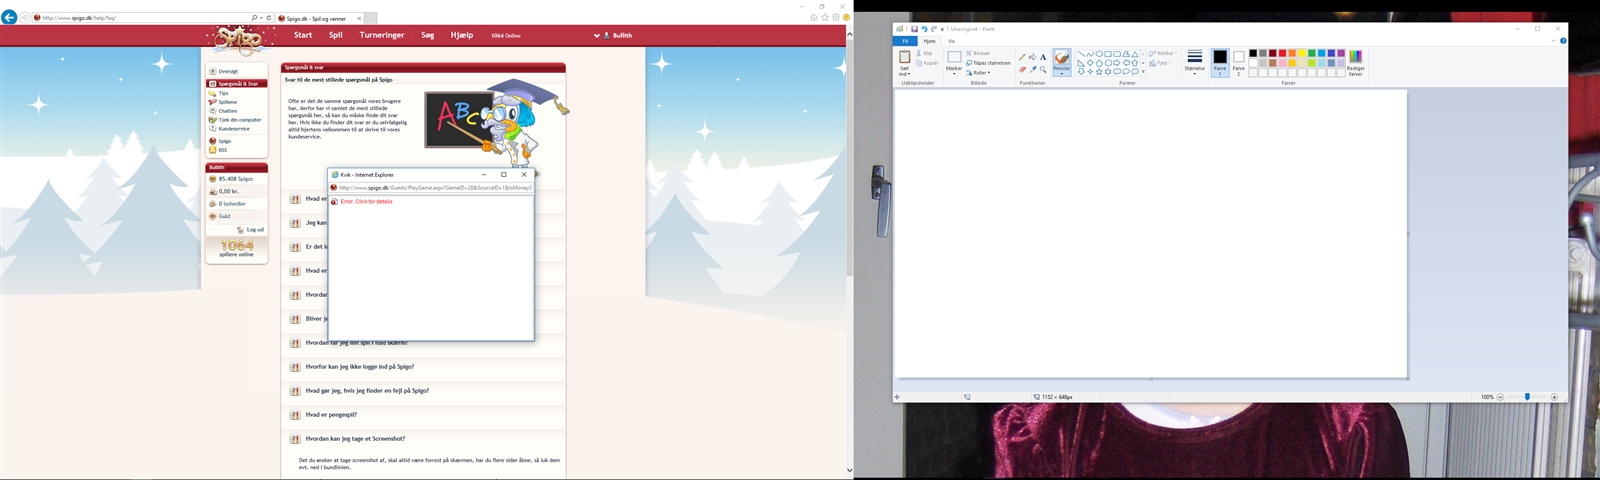Open Rediger farver color editor
Image resolution: width=1600 pixels, height=480 pixels.
[x=1355, y=62]
